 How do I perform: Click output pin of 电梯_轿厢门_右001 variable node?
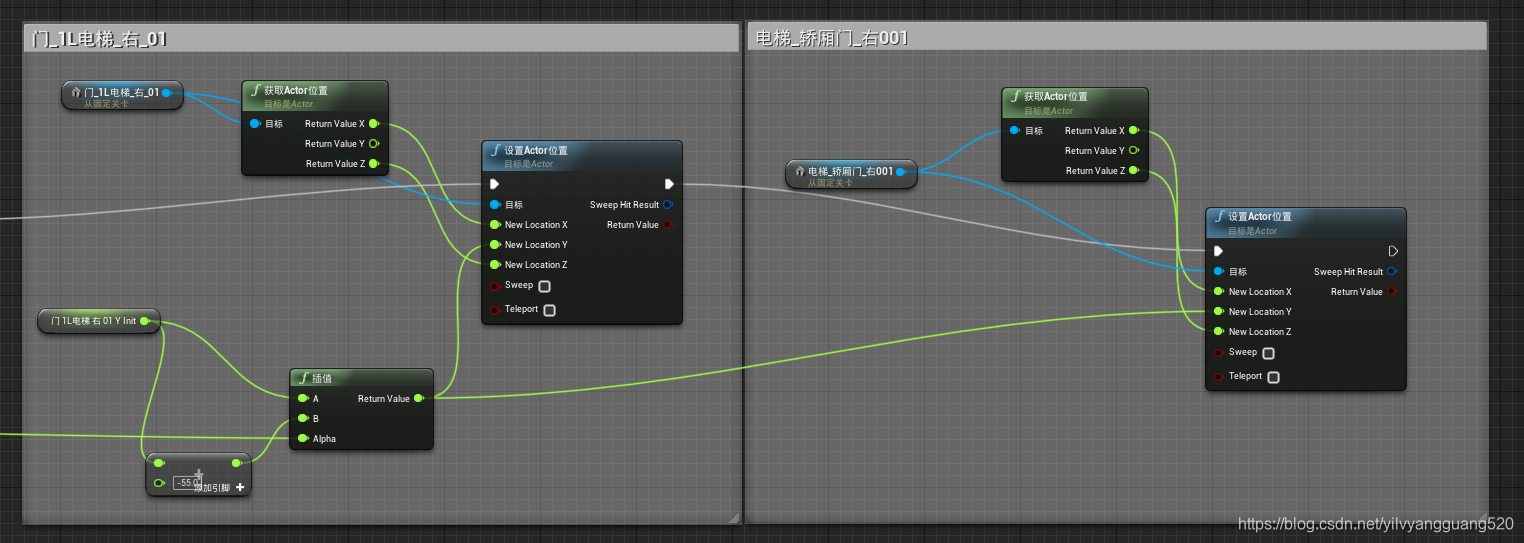tap(900, 172)
